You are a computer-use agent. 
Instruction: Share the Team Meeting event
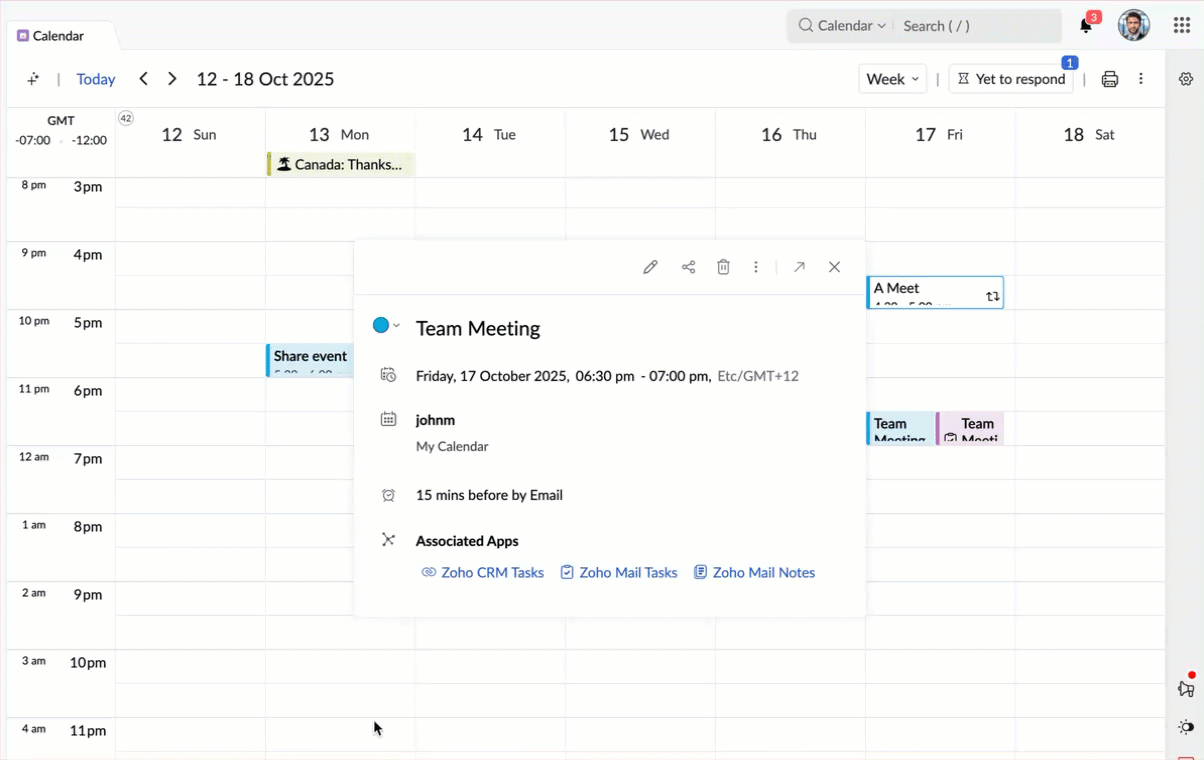tap(687, 267)
